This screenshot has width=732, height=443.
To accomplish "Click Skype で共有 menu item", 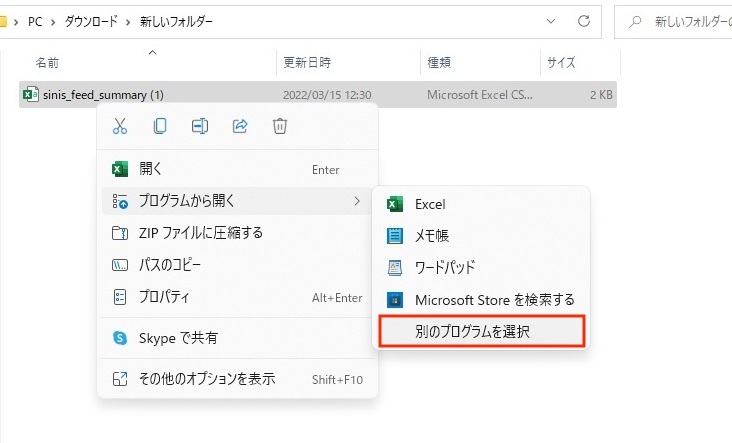I will tap(178, 339).
